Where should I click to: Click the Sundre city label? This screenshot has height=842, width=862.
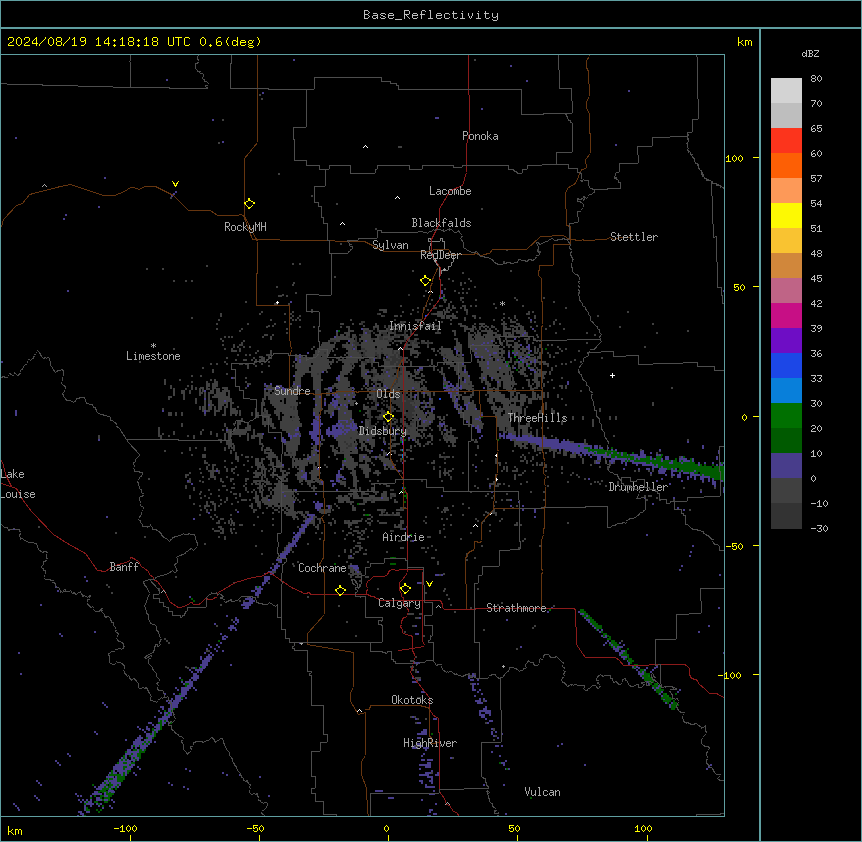pos(292,391)
